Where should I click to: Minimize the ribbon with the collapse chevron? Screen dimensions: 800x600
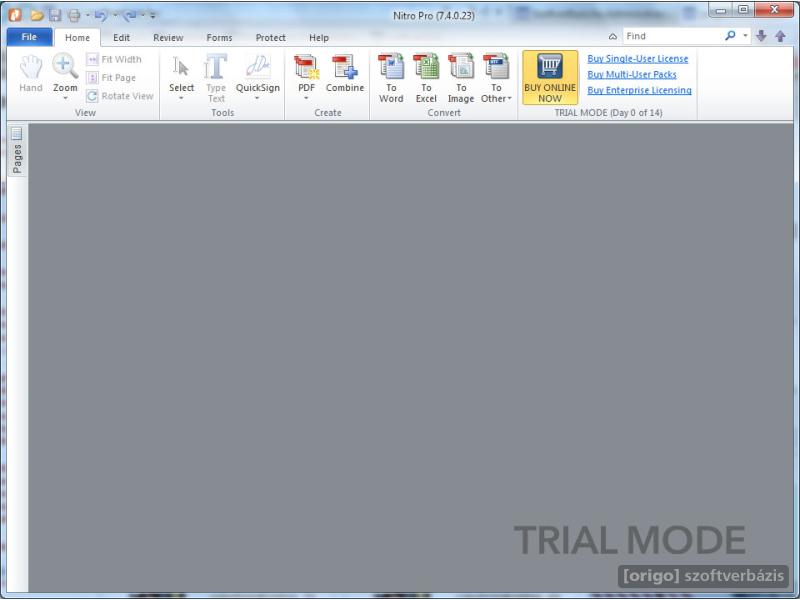click(x=613, y=36)
